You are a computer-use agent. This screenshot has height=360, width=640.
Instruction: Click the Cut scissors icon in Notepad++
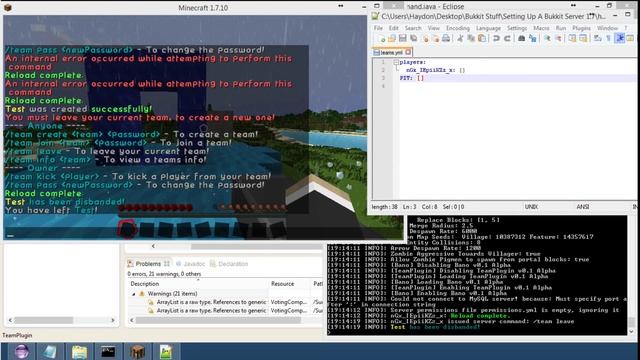tap(460, 38)
